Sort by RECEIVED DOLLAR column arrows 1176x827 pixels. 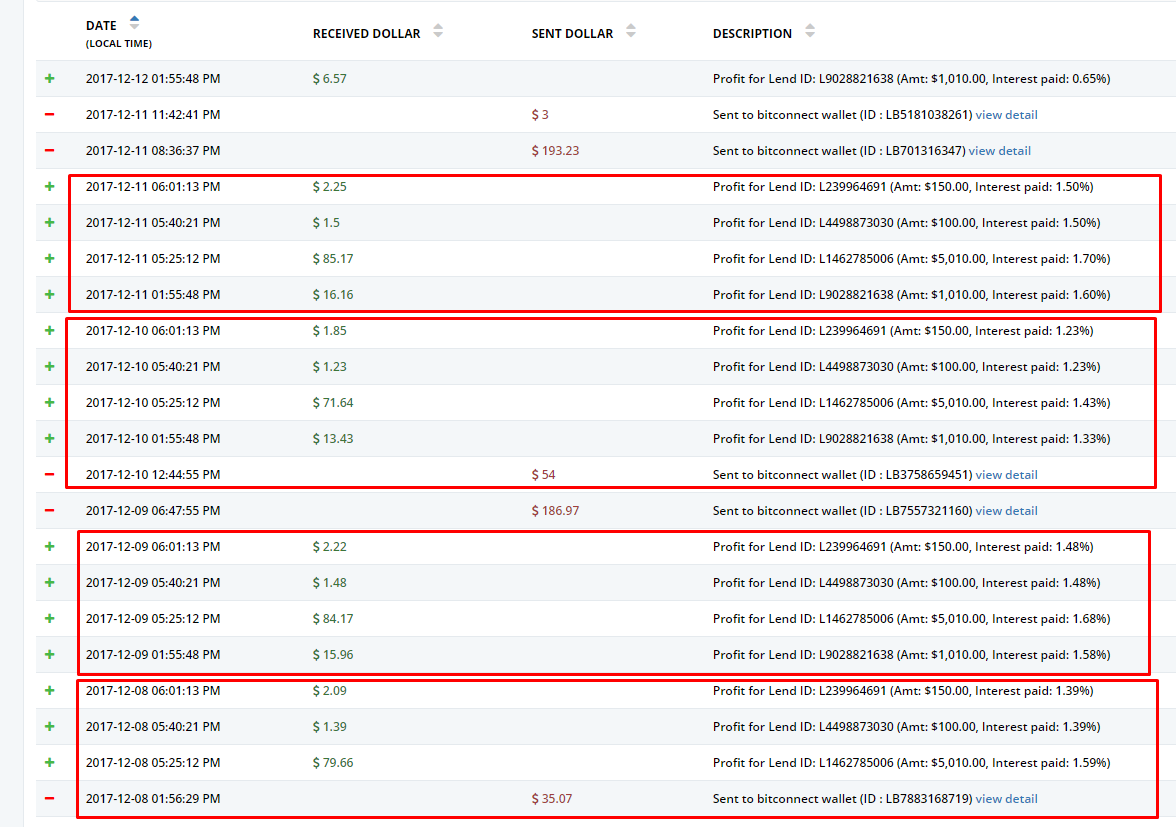coord(438,31)
